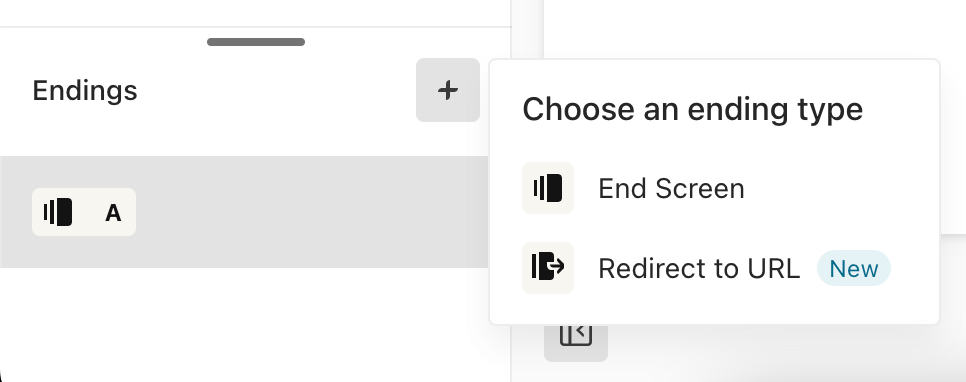
Task: Click empty space below ending A row
Action: point(246,323)
